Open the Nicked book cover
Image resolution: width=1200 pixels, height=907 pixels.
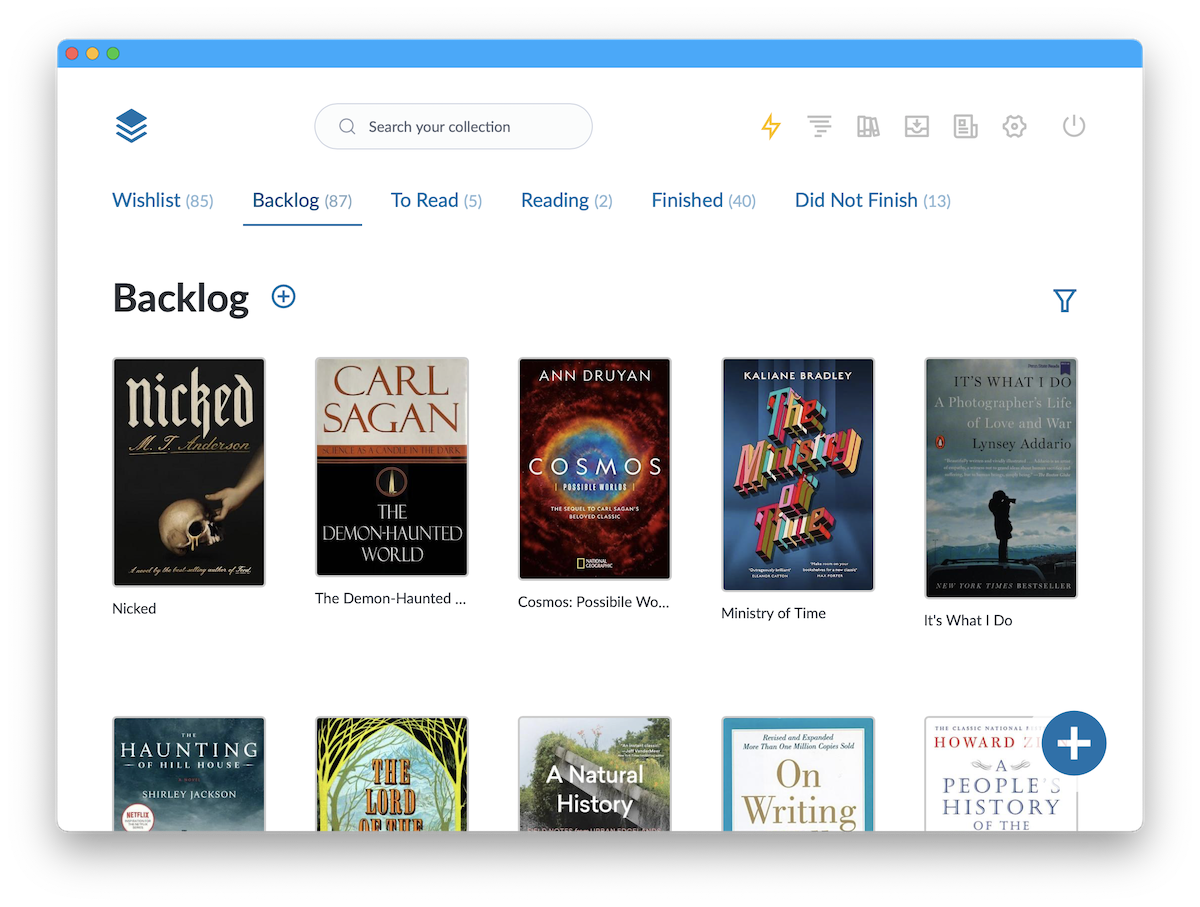tap(189, 472)
